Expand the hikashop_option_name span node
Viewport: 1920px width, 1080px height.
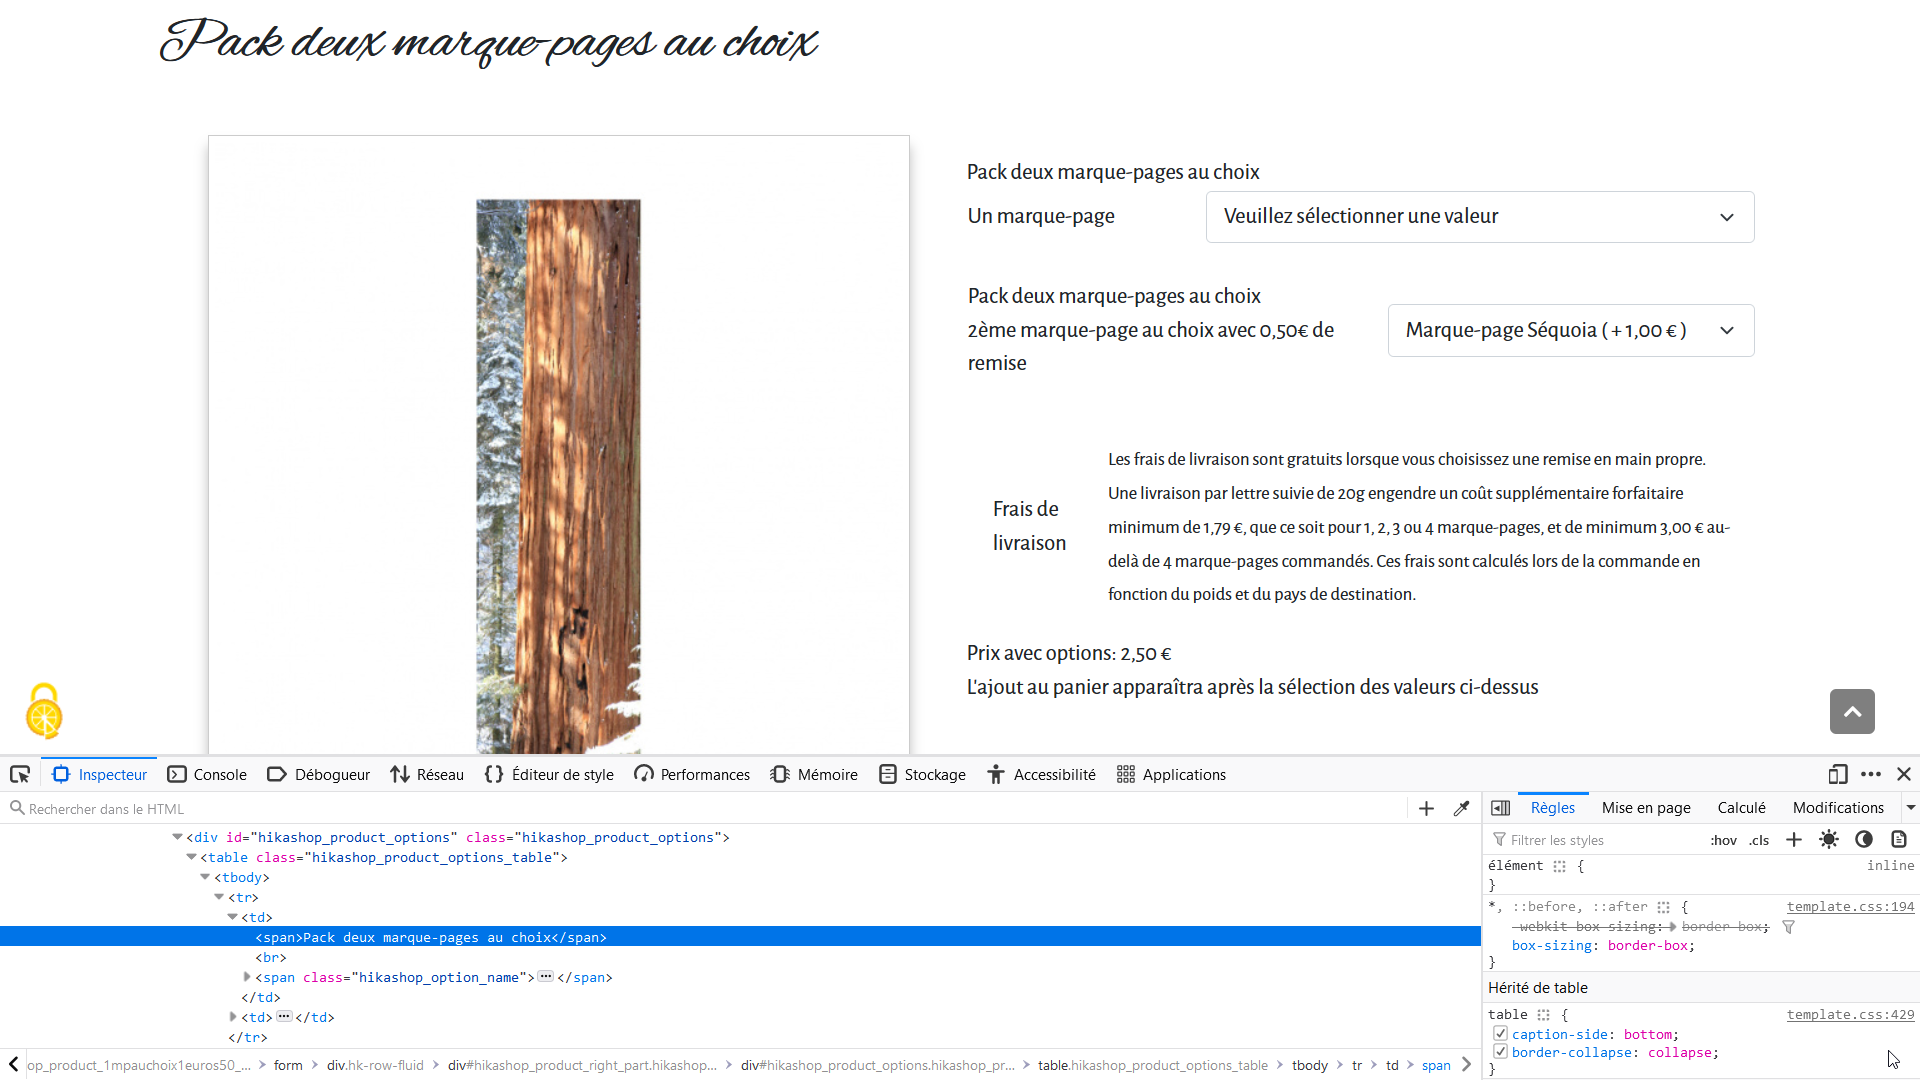point(247,977)
